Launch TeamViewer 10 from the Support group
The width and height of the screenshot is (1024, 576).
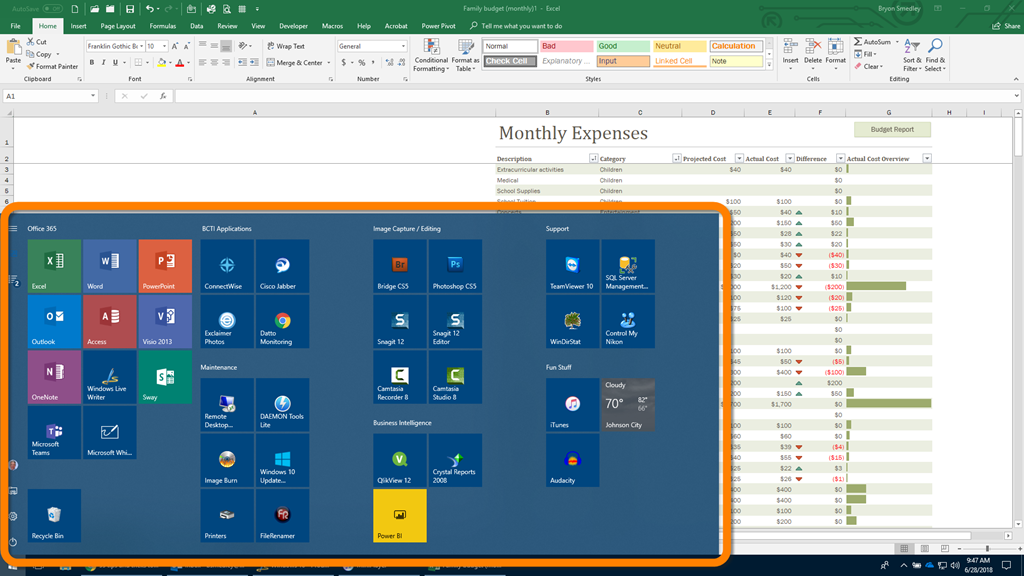(x=572, y=266)
